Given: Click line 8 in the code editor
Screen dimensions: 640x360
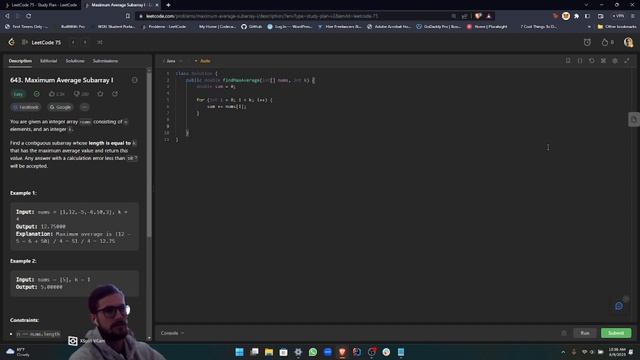Looking at the screenshot, I should pos(392,120).
